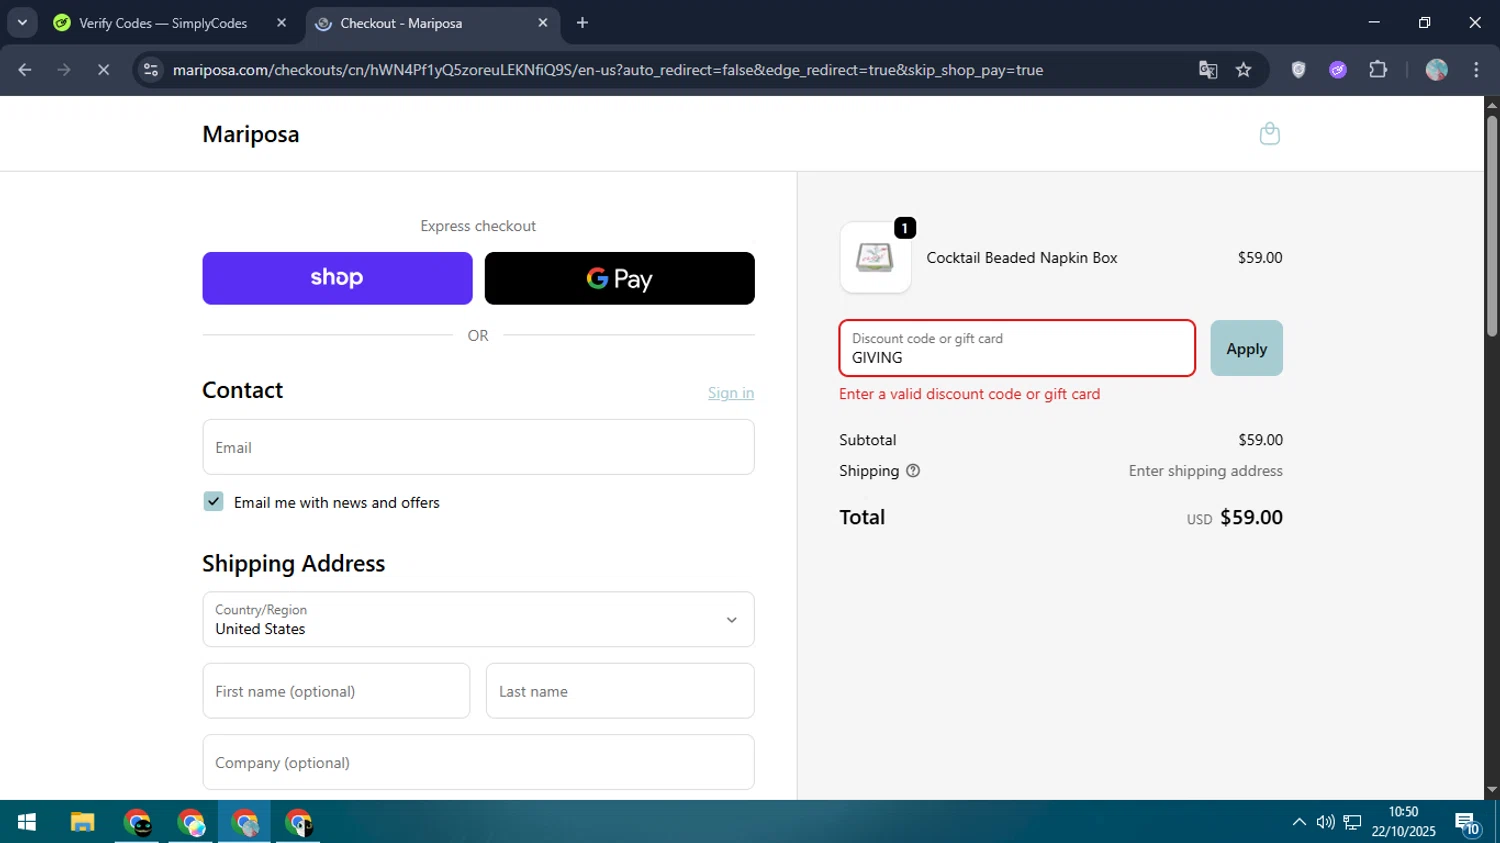This screenshot has width=1500, height=843.
Task: Stop the page loading
Action: [x=103, y=70]
